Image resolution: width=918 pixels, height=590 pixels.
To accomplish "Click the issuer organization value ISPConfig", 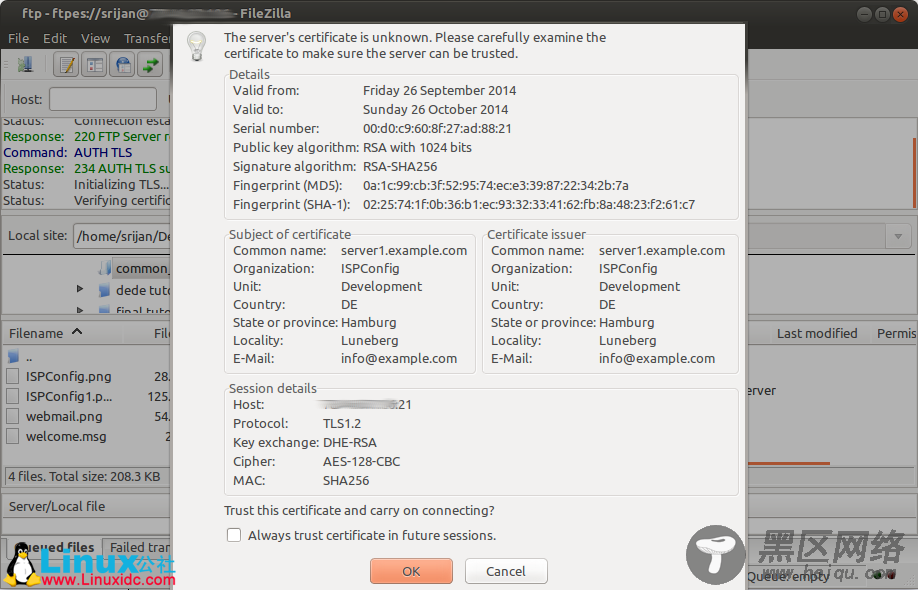I will [x=628, y=269].
